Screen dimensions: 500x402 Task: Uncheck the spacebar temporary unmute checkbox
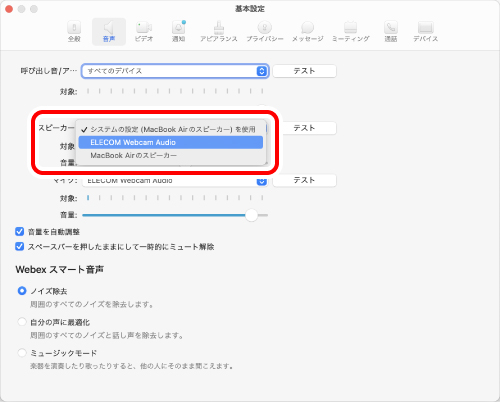tap(20, 246)
